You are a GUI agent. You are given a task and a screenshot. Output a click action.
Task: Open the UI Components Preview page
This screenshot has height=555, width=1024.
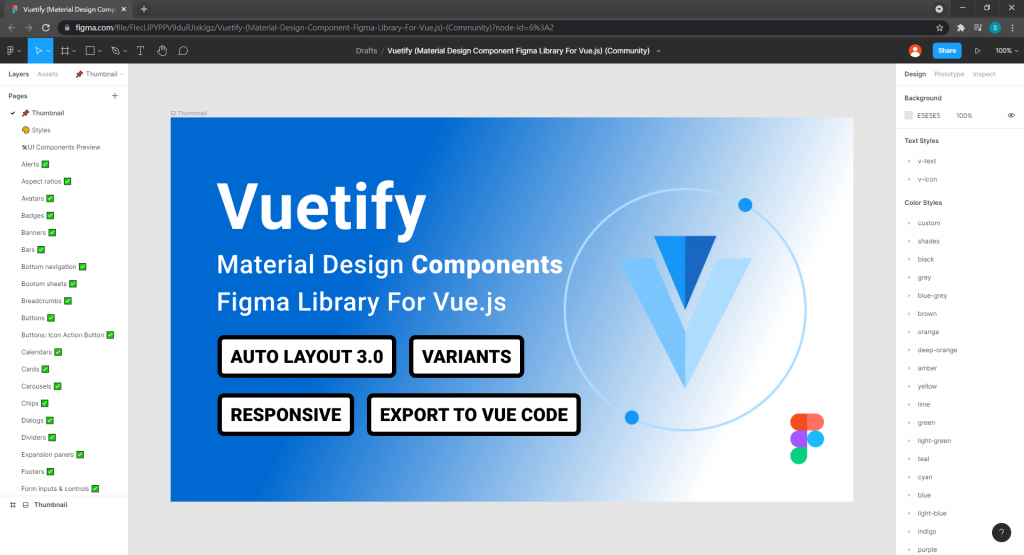(x=61, y=147)
